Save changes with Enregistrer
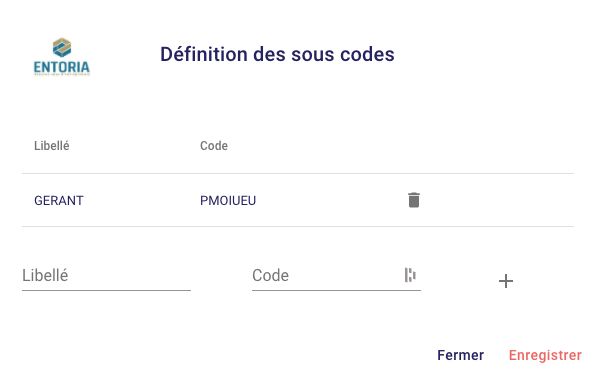The image size is (596, 376). click(x=545, y=355)
